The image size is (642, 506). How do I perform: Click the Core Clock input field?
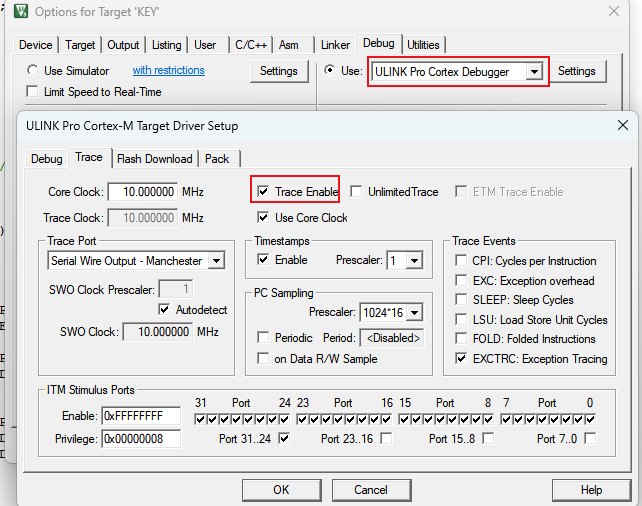click(142, 192)
